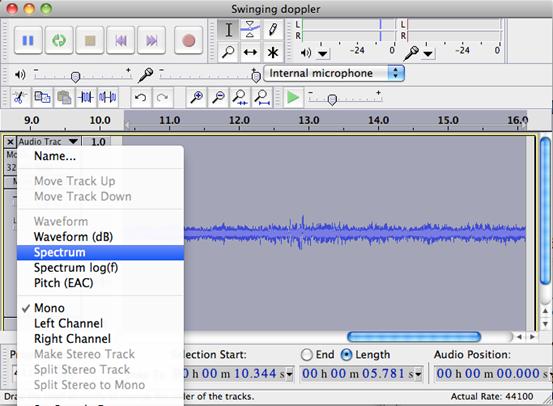This screenshot has width=553, height=406.
Task: Click the Cut scissors icon
Action: coord(19,97)
